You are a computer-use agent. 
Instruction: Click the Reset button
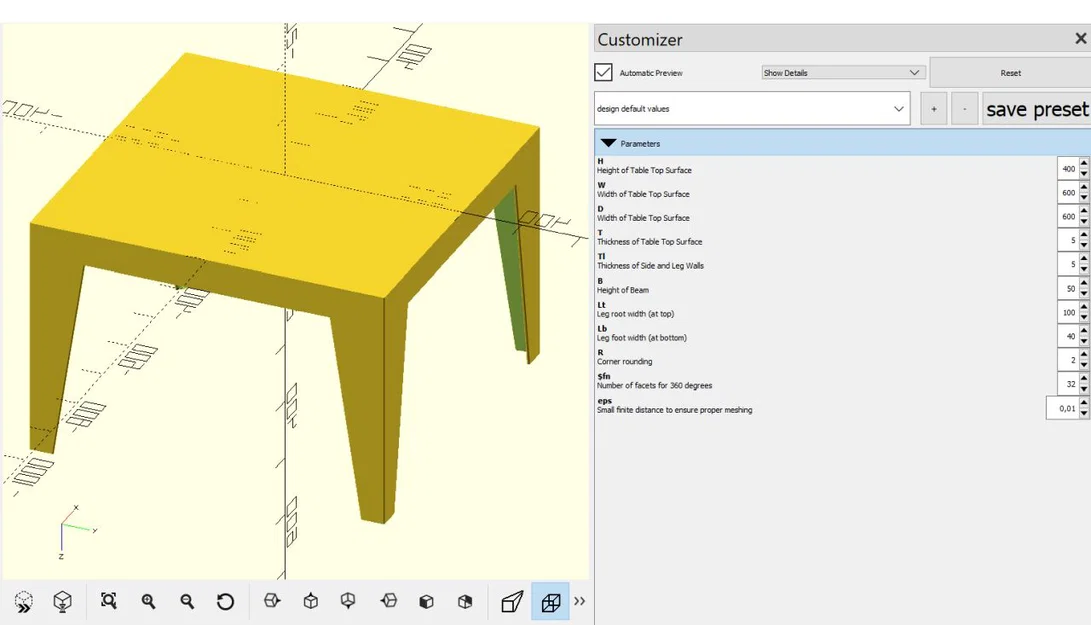1010,72
